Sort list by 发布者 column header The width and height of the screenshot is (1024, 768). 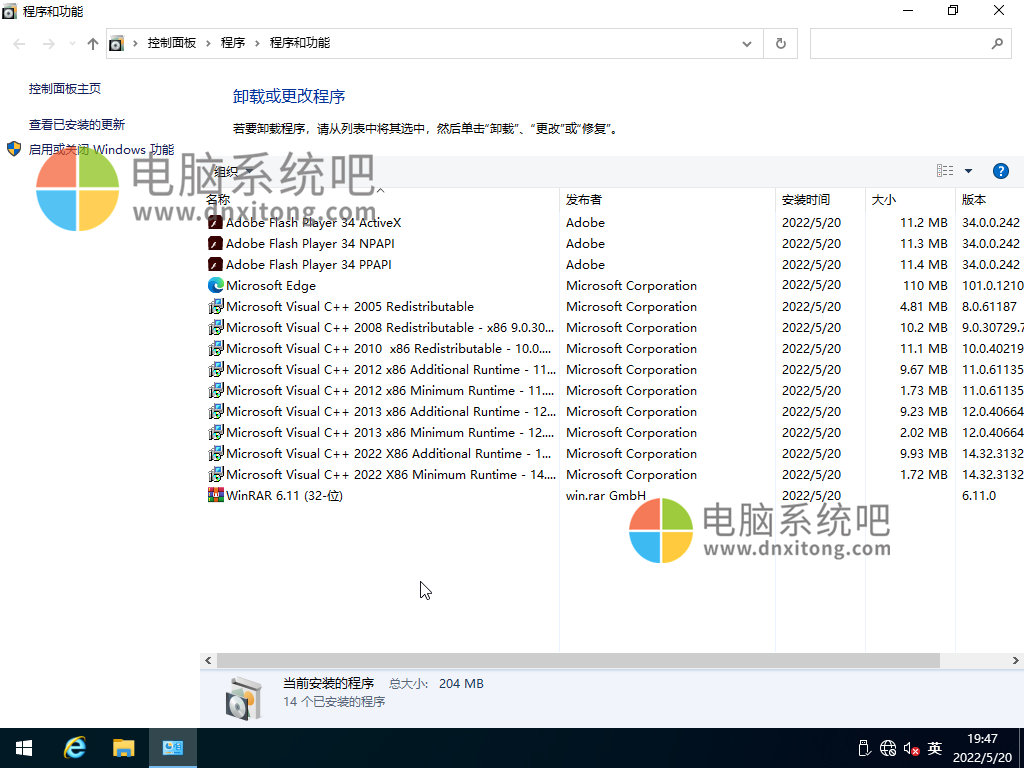click(584, 199)
